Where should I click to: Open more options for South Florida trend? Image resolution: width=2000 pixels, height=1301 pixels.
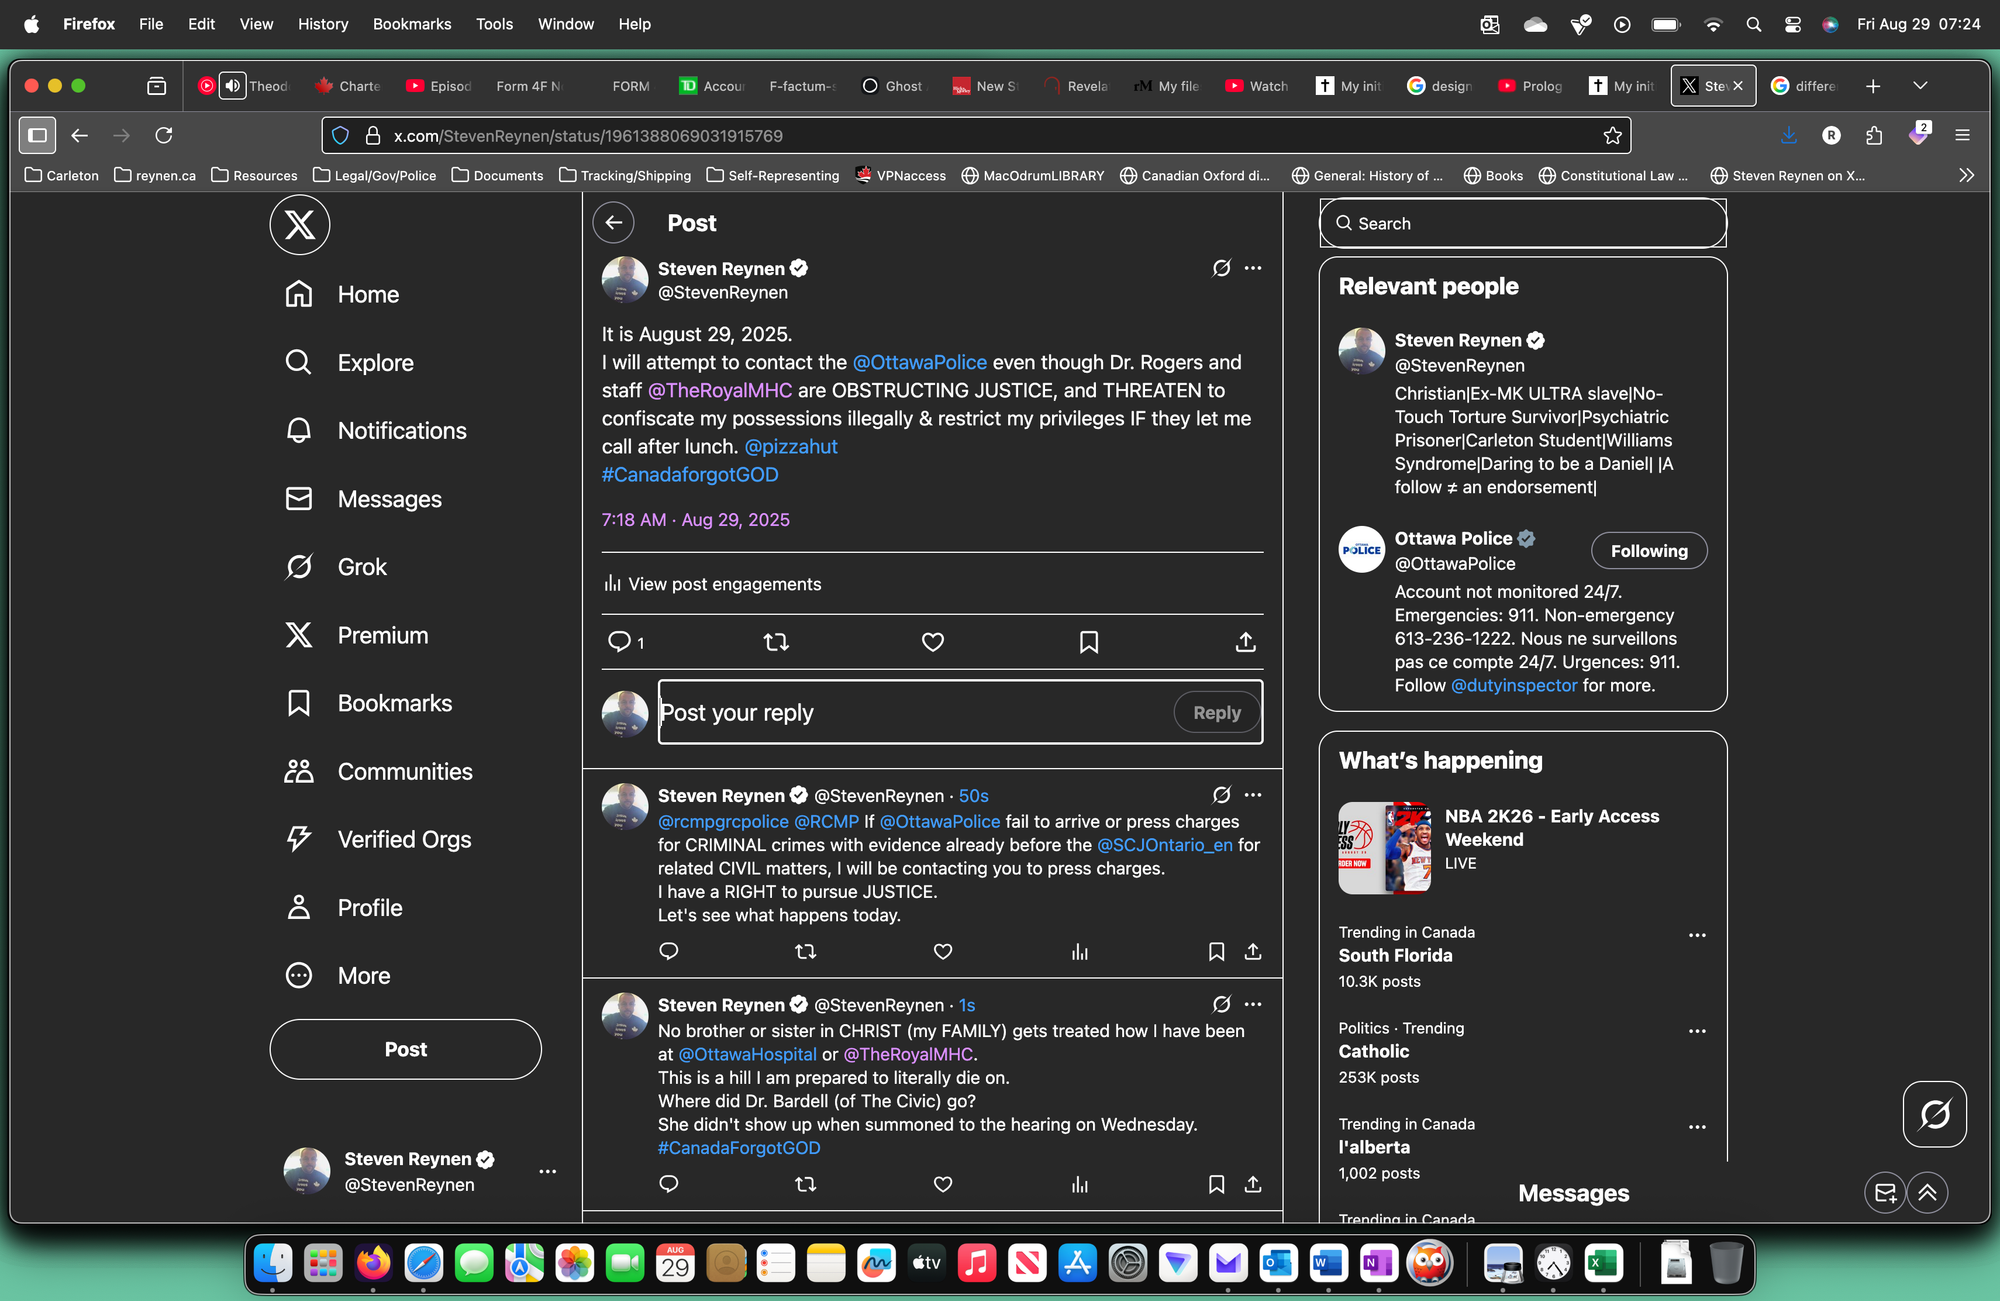point(1697,935)
